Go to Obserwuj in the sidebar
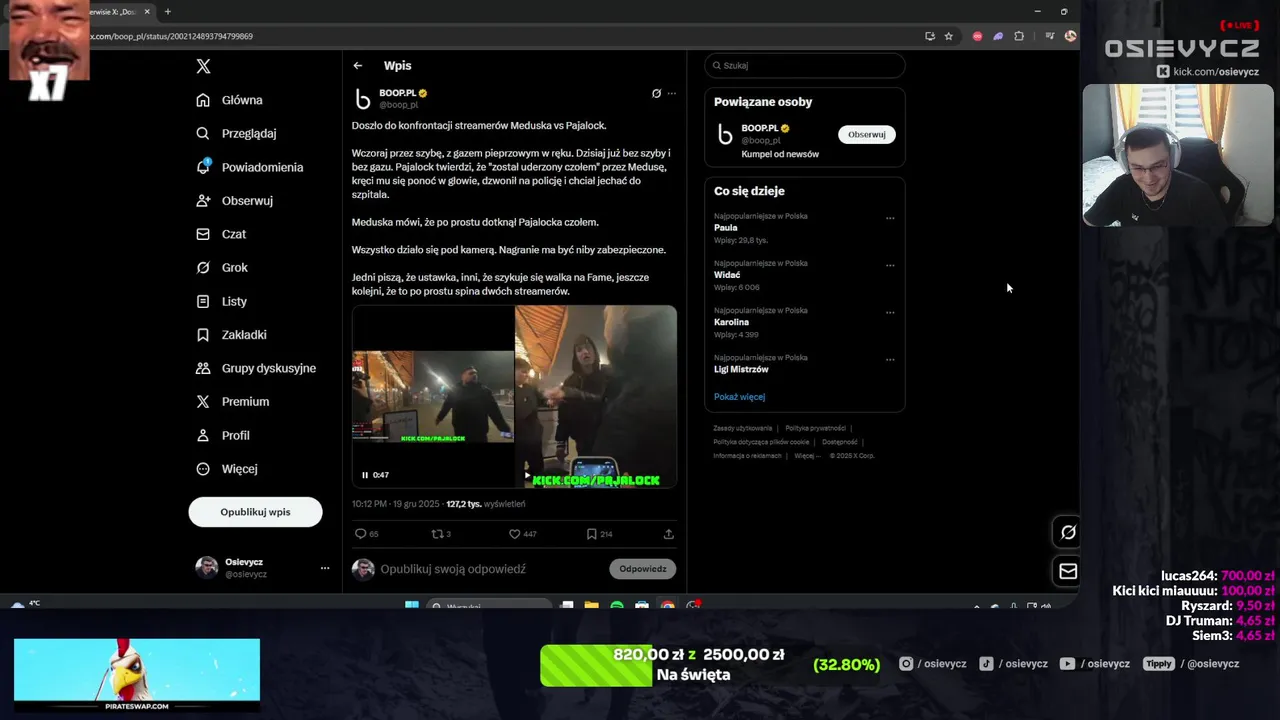This screenshot has height=720, width=1280. (x=235, y=200)
